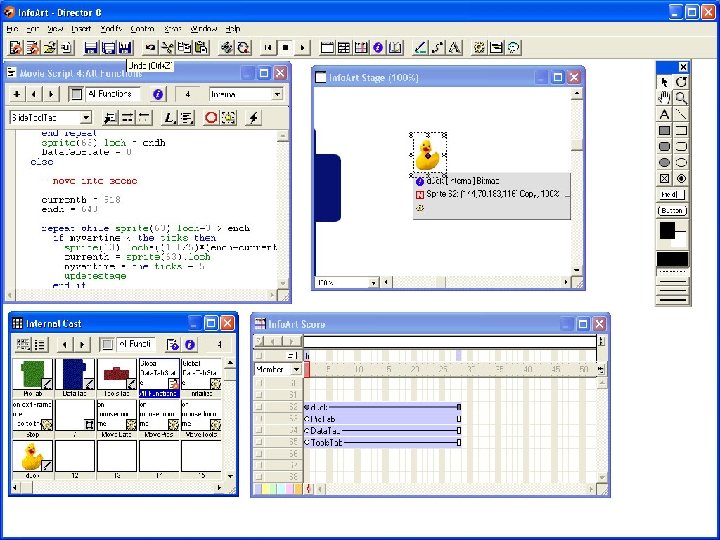Image resolution: width=720 pixels, height=540 pixels.
Task: Select the duck cast member thumbnail
Action: pos(32,456)
